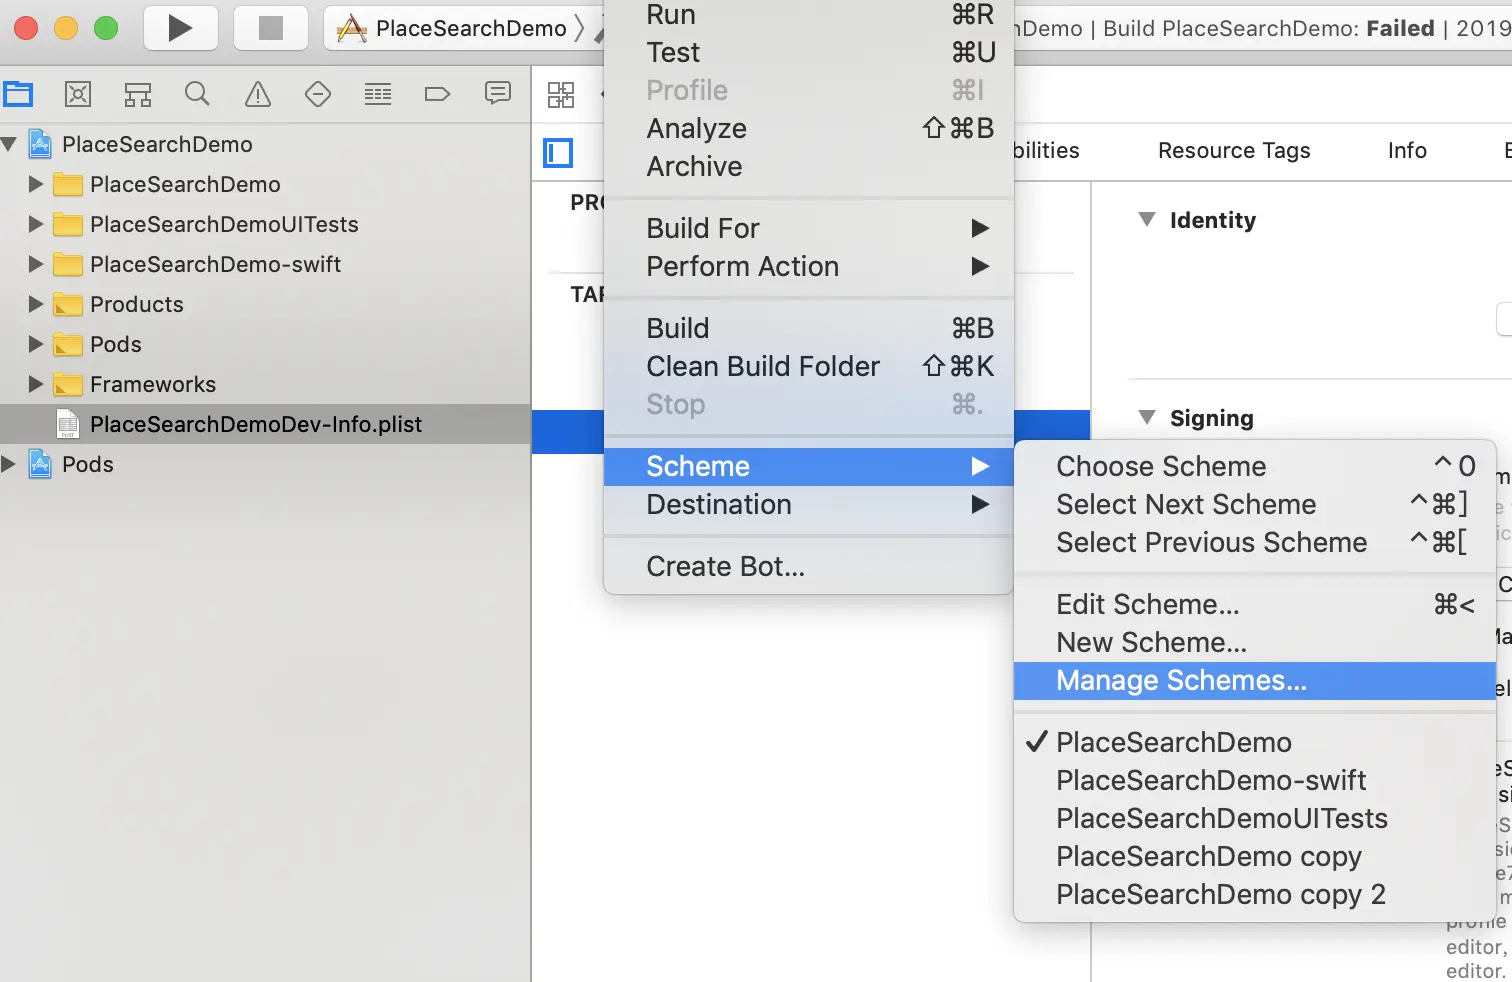Open the Breakpoint navigator icon
The height and width of the screenshot is (982, 1512).
click(x=438, y=94)
